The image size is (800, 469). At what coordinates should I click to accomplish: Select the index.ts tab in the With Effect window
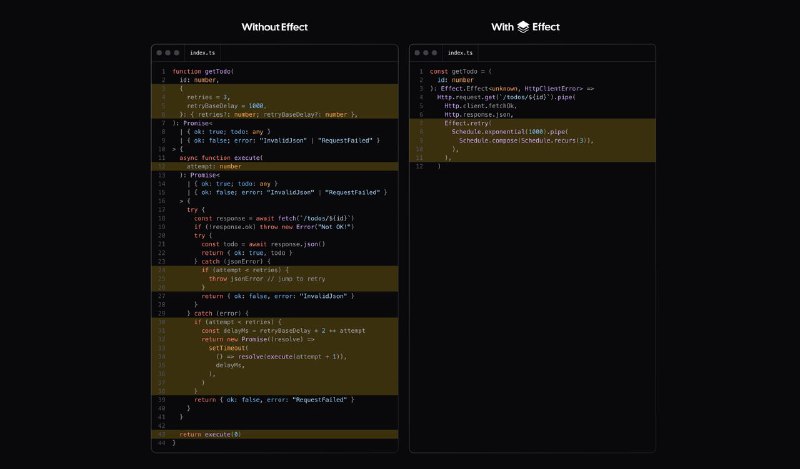click(x=460, y=53)
